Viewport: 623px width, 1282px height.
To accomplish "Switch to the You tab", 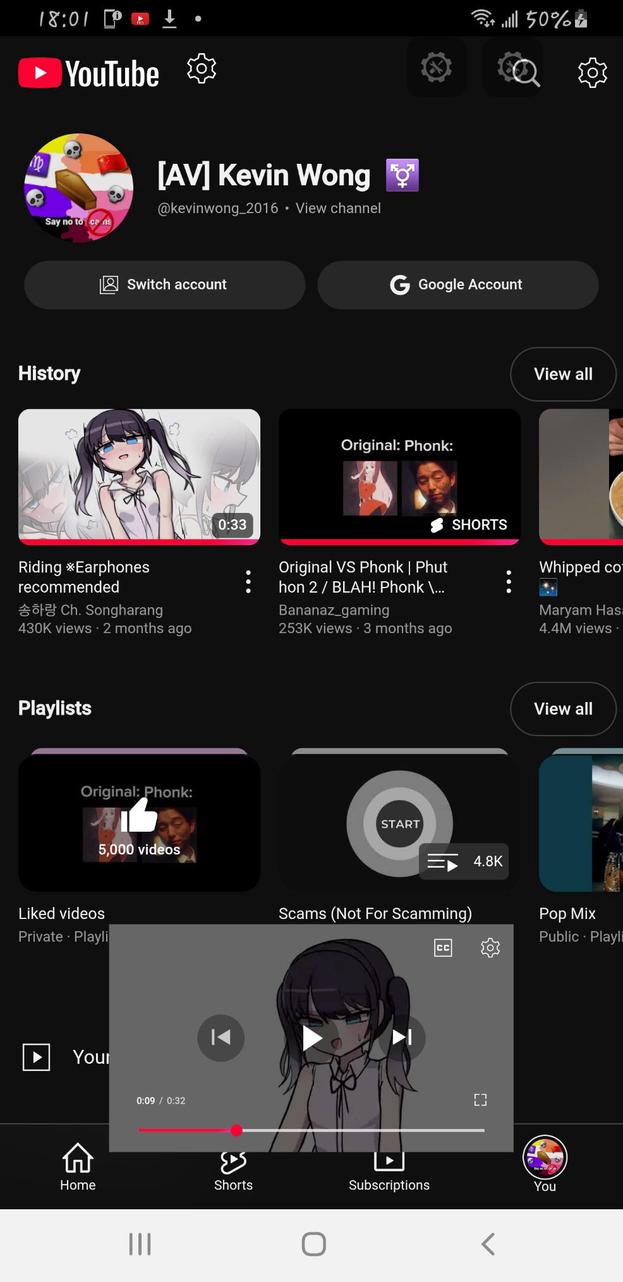I will (545, 1165).
